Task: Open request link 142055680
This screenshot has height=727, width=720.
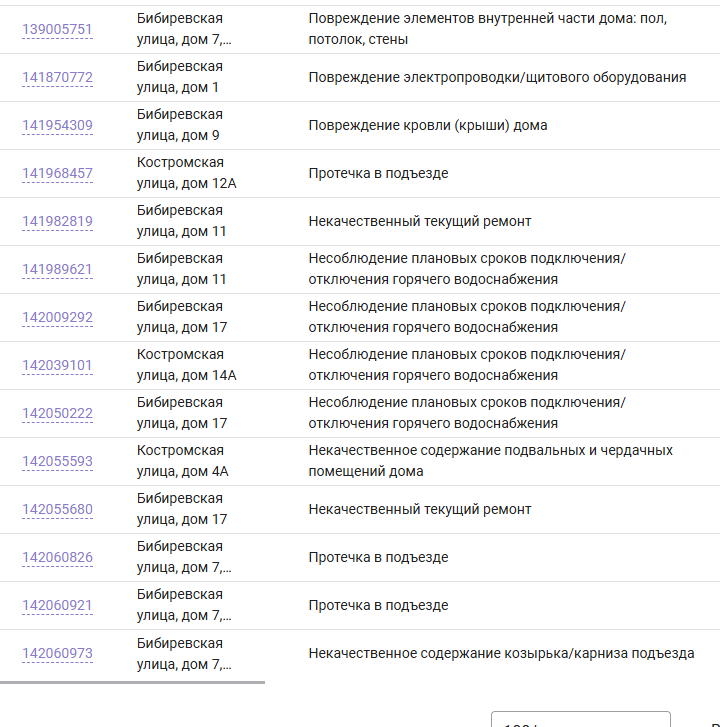Action: tap(57, 509)
